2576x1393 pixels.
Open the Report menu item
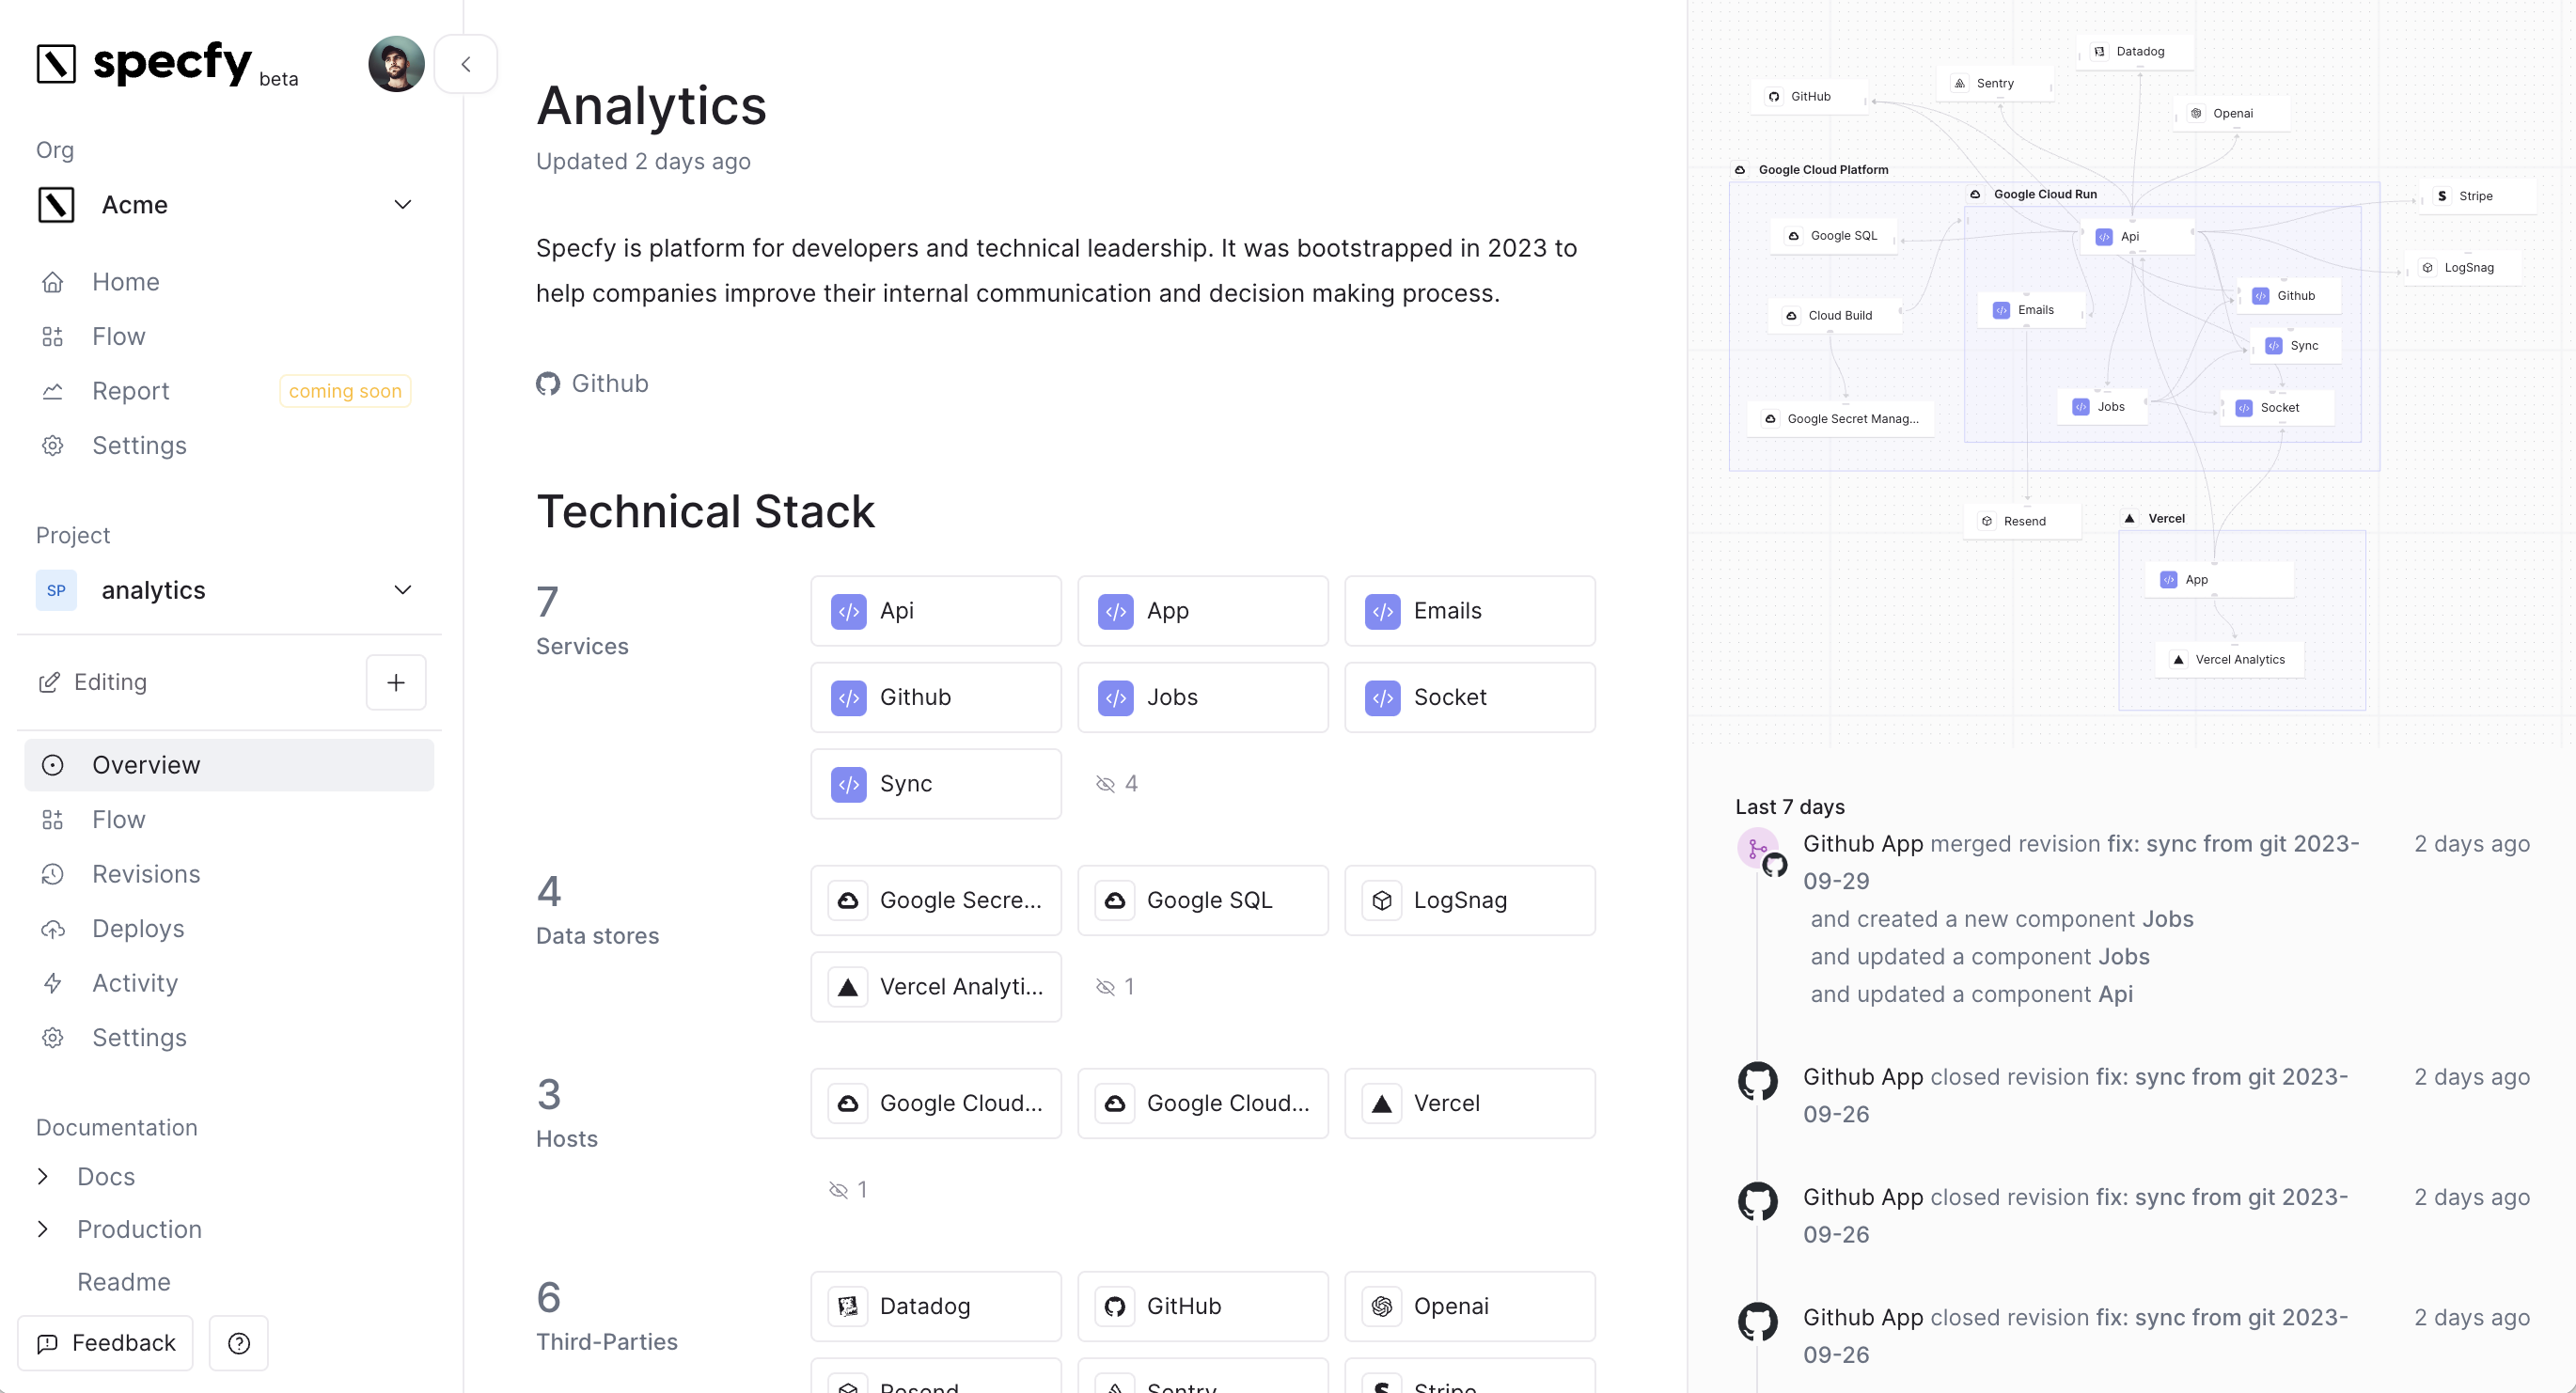click(130, 391)
